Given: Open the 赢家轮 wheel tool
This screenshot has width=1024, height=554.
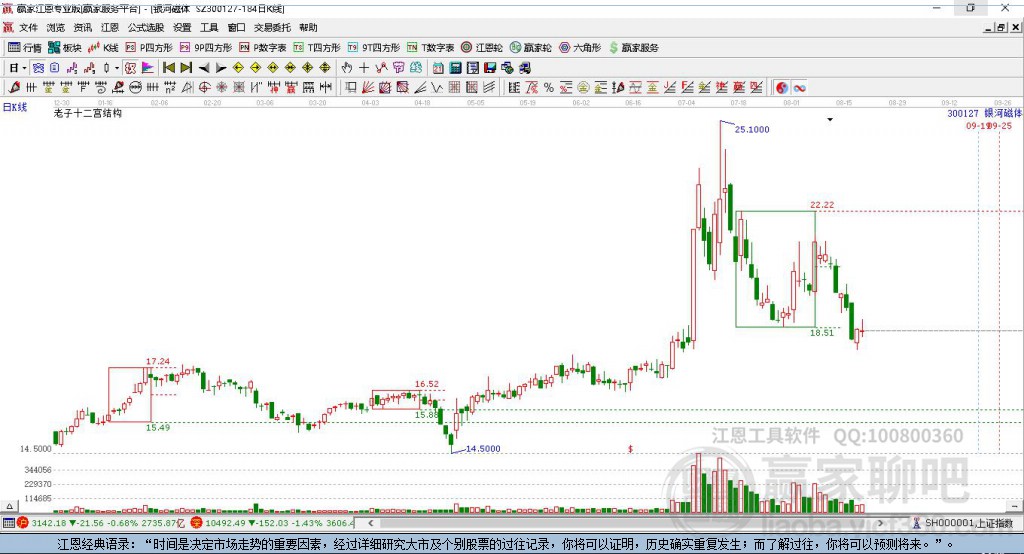Looking at the screenshot, I should click(531, 48).
